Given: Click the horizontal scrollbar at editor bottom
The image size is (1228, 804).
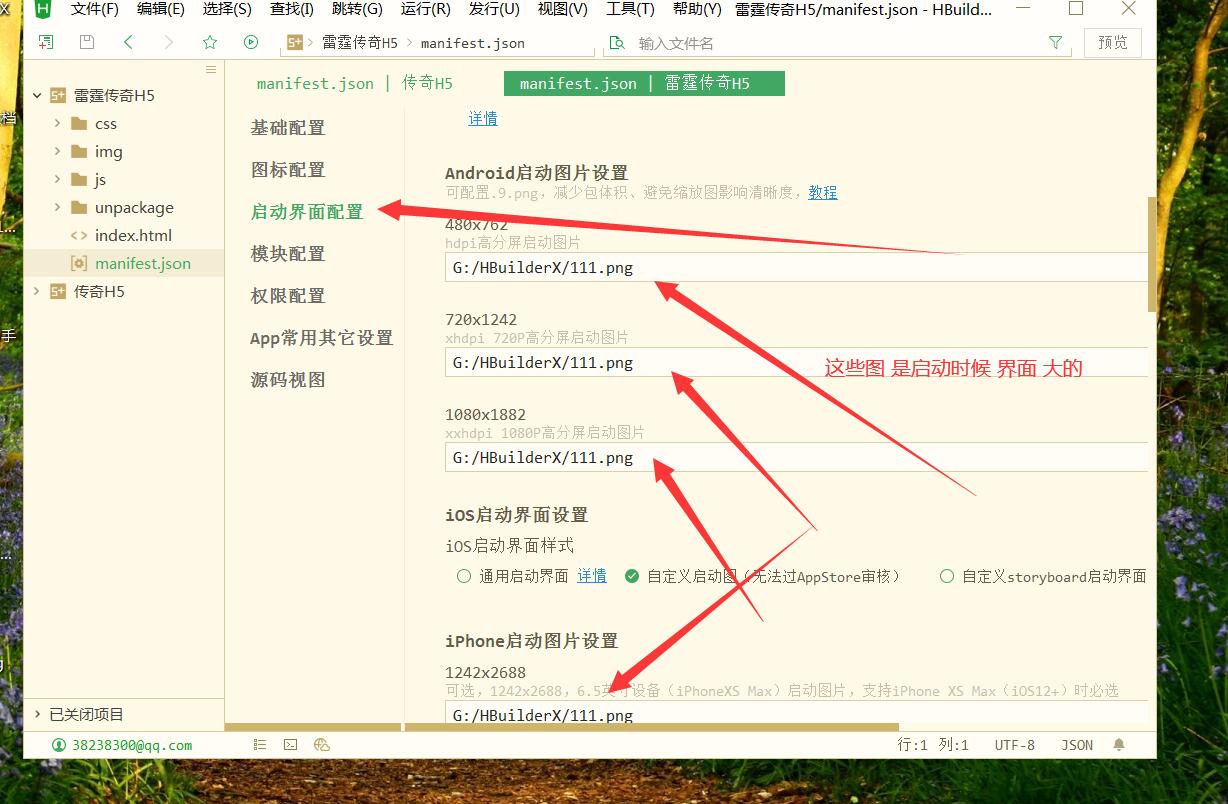Looking at the screenshot, I should point(650,728).
